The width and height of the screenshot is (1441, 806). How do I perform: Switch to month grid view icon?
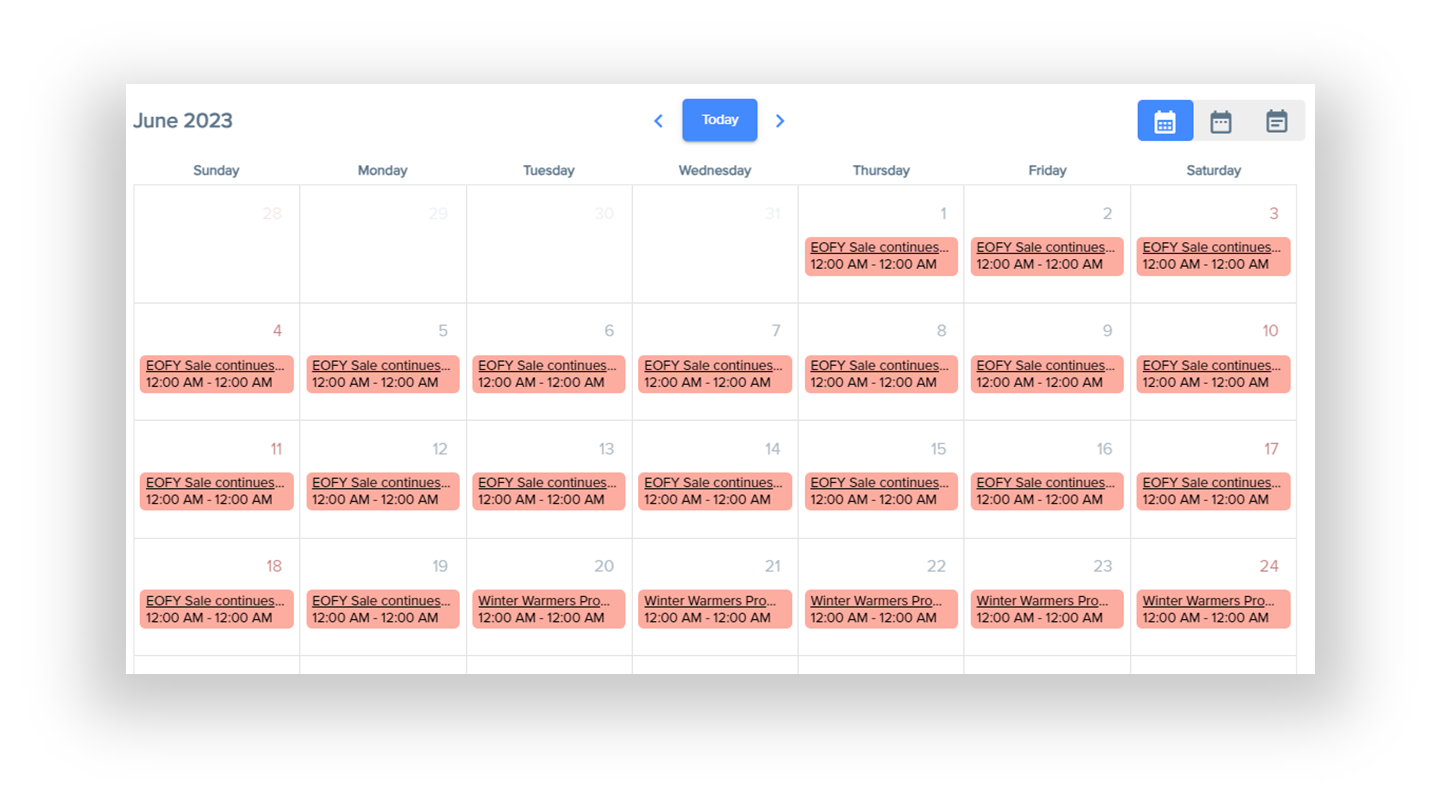coord(1165,121)
